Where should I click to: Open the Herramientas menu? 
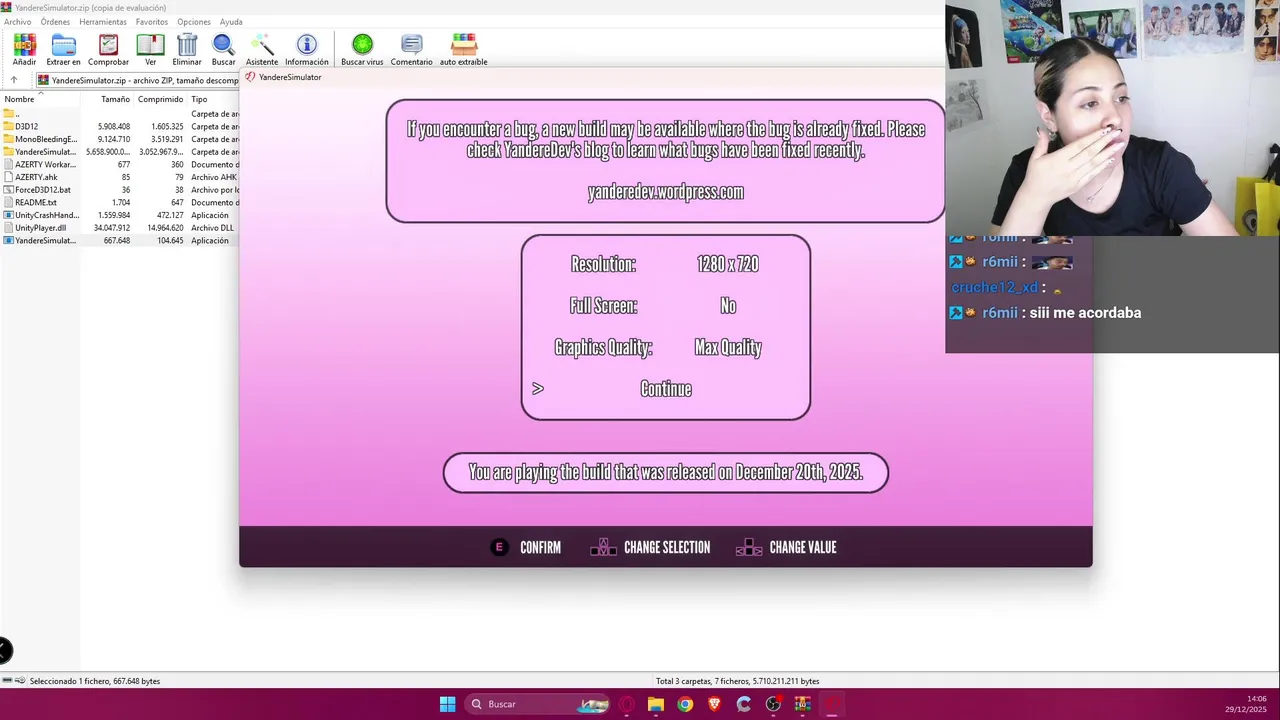(103, 22)
